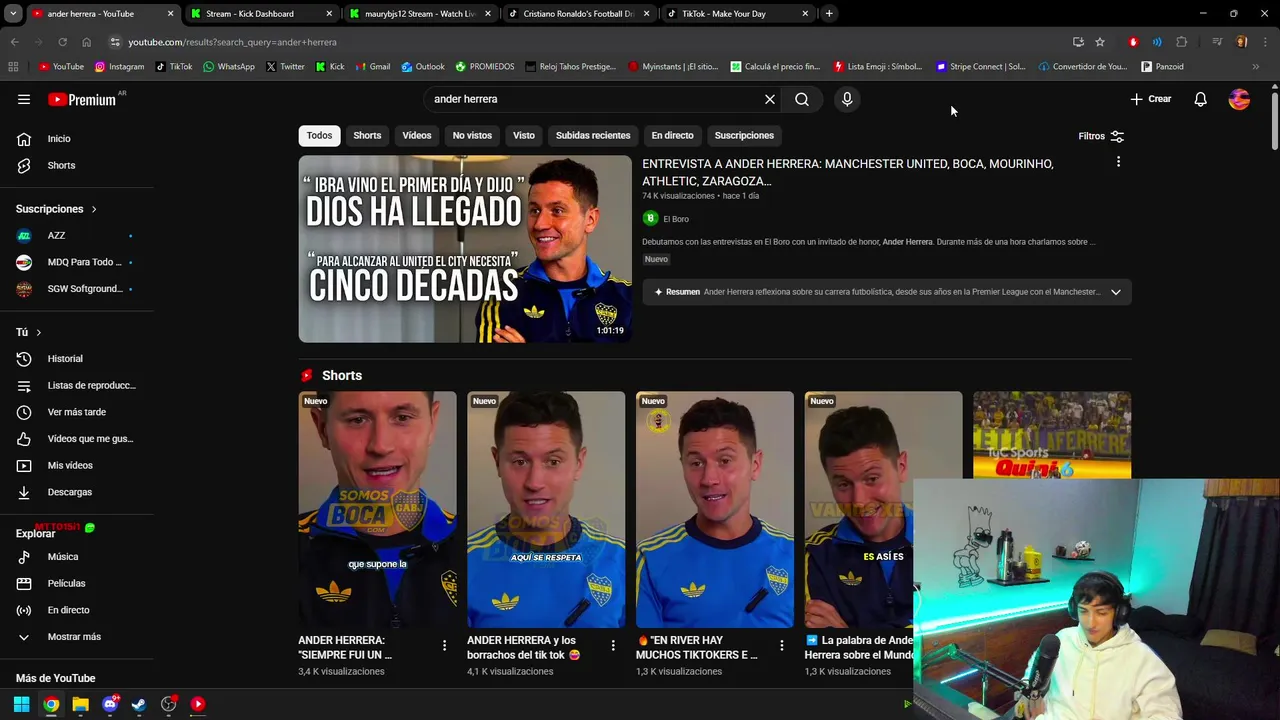Select the Visto filter chip
This screenshot has height=720, width=1280.
click(x=524, y=136)
